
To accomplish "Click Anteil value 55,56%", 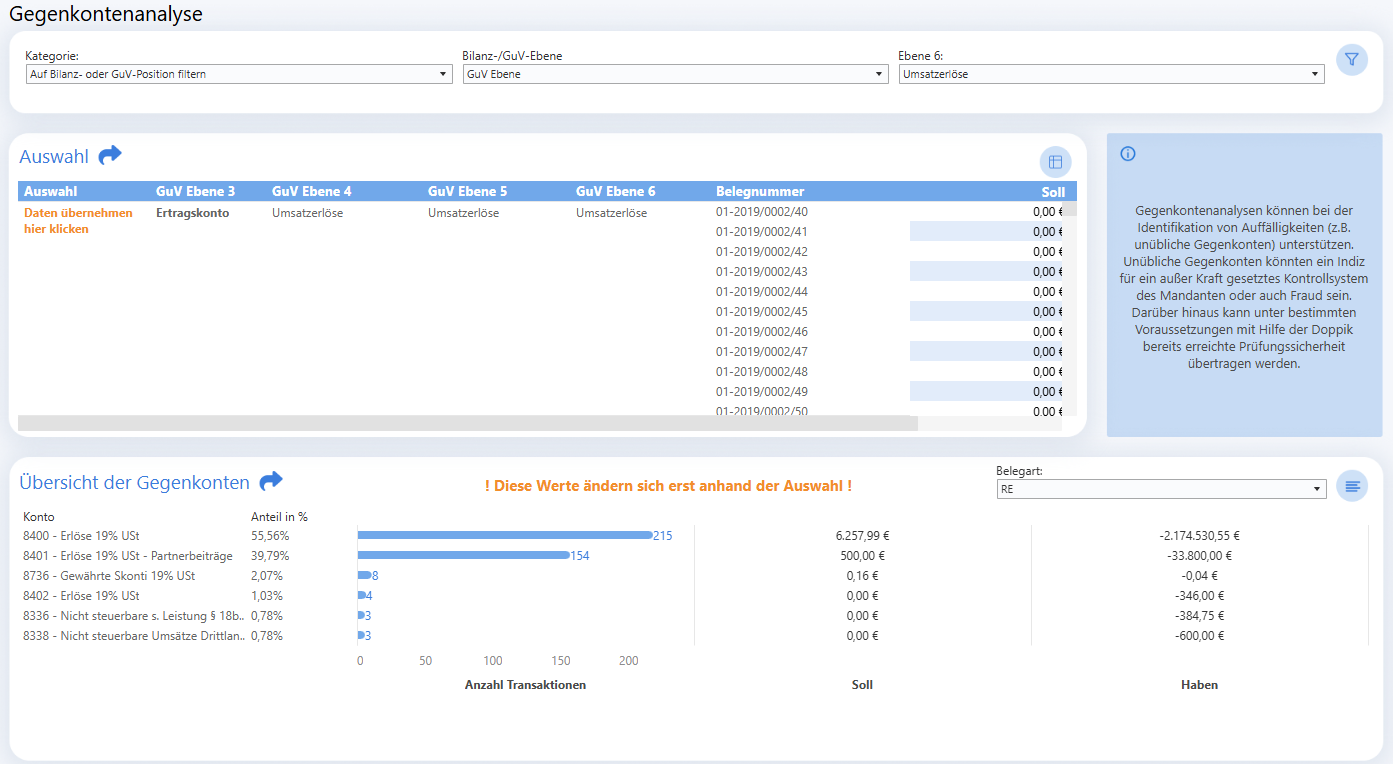I will [270, 536].
